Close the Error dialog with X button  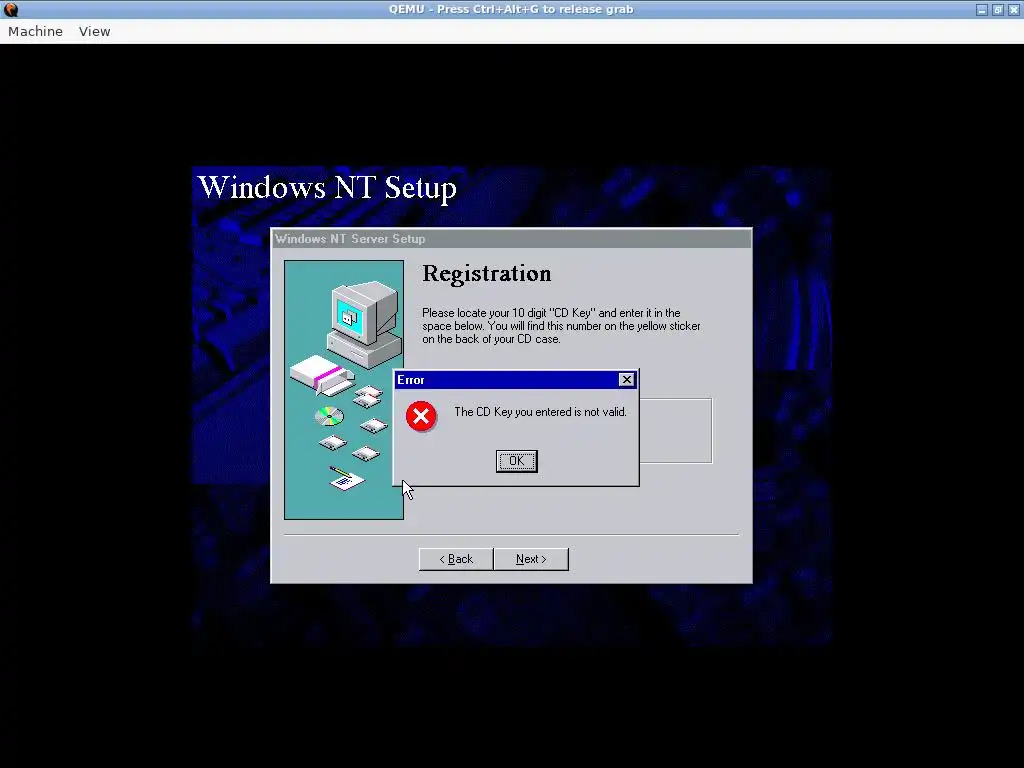(x=626, y=379)
